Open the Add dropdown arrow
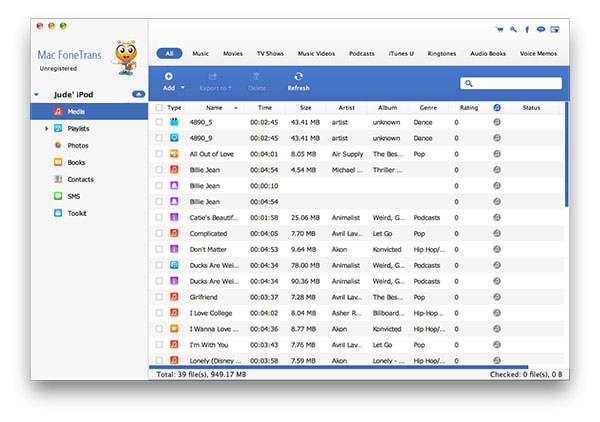Viewport: 600px width, 422px height. point(183,88)
